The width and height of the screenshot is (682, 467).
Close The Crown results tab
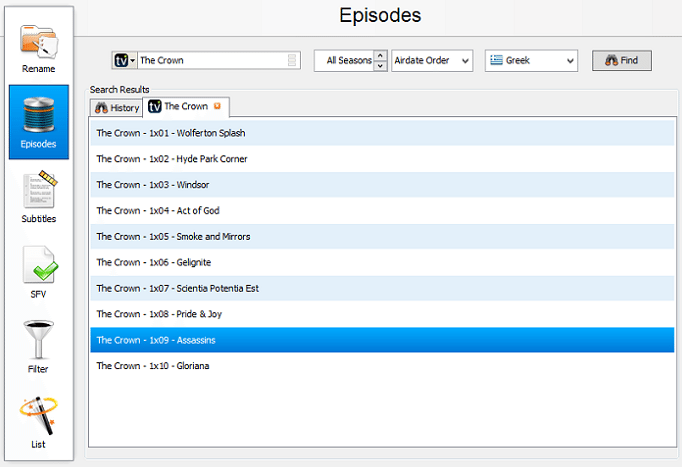click(217, 106)
